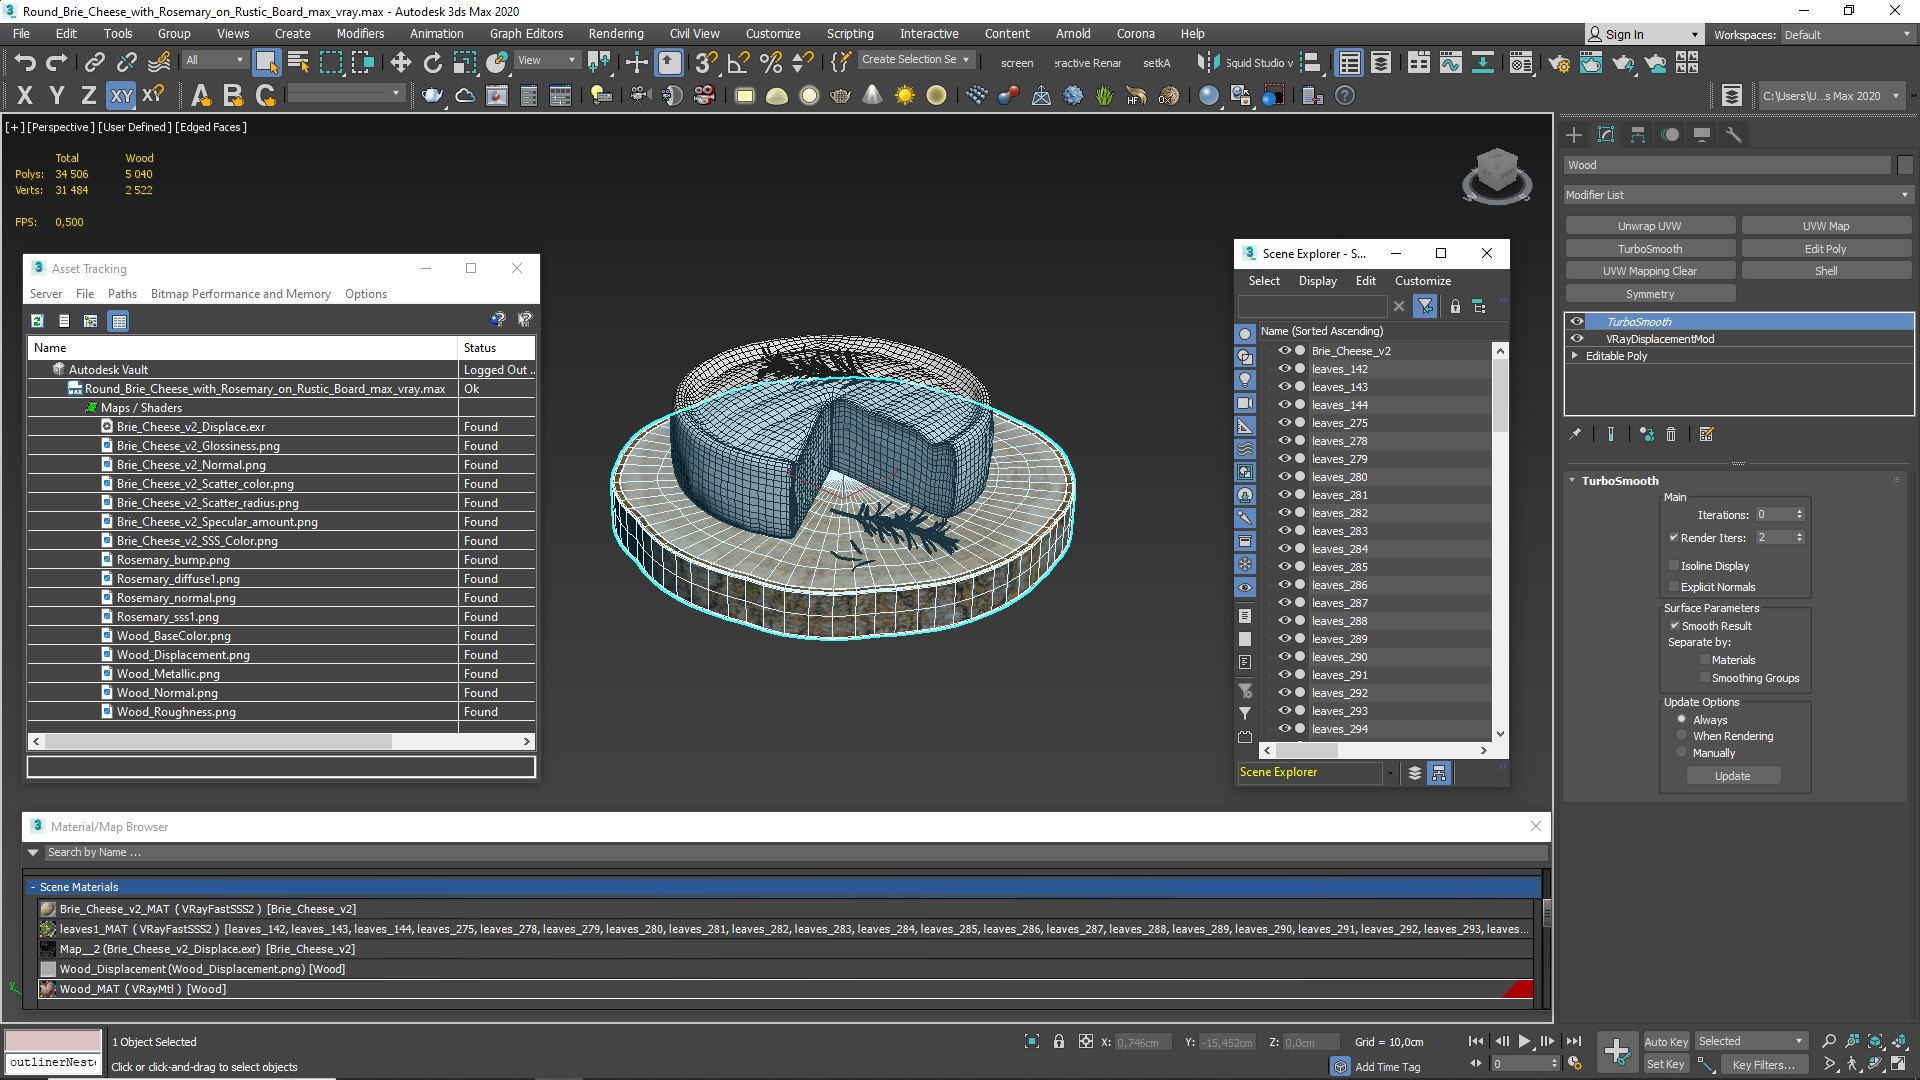Screen dimensions: 1920x1080
Task: Select Manually update option
Action: pyautogui.click(x=1681, y=753)
